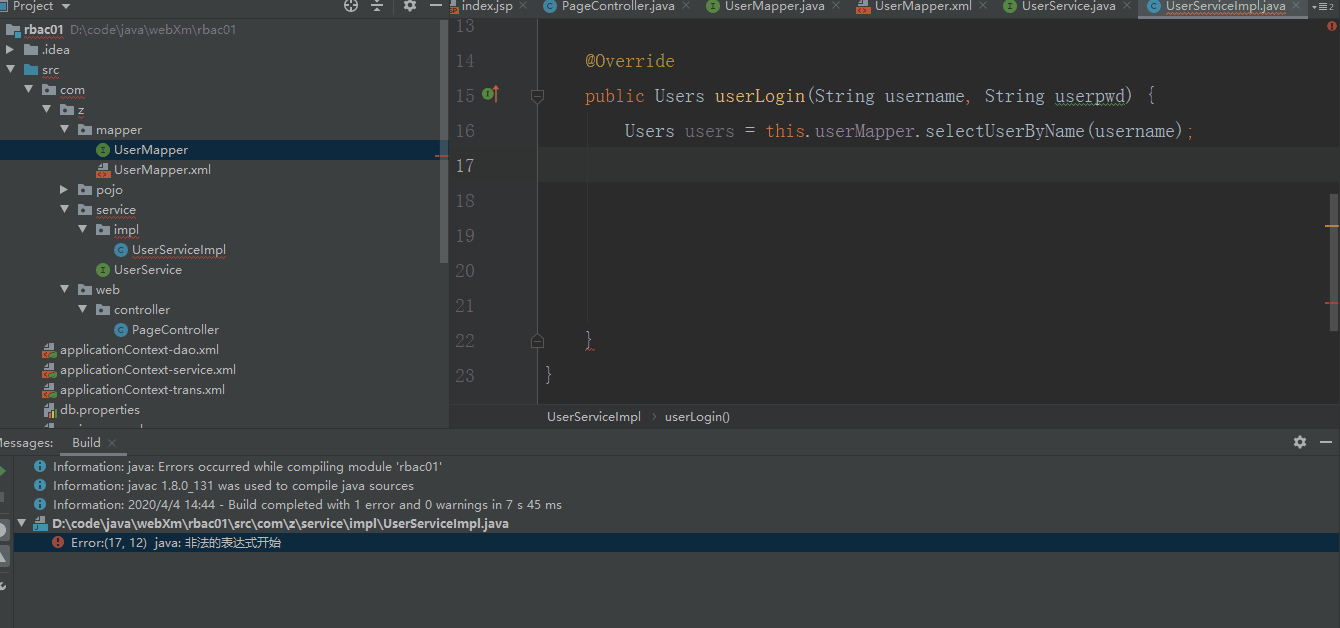Open Messages panel settings gear
This screenshot has height=628, width=1340.
[1300, 442]
